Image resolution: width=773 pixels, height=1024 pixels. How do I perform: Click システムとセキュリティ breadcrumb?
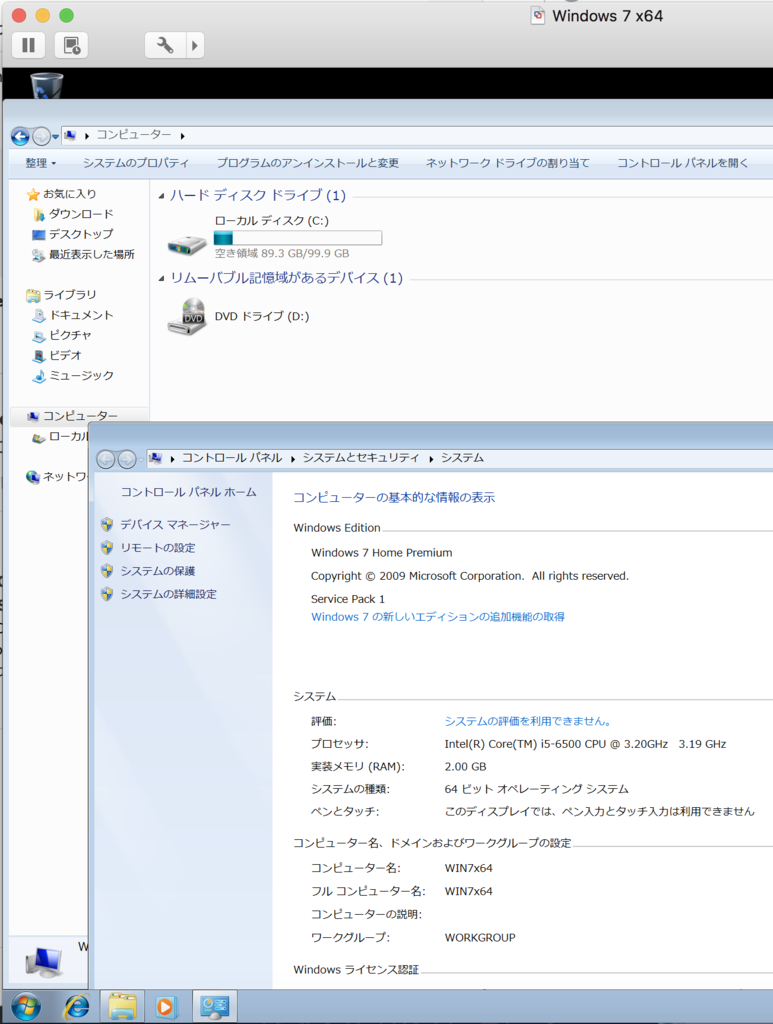pyautogui.click(x=360, y=458)
